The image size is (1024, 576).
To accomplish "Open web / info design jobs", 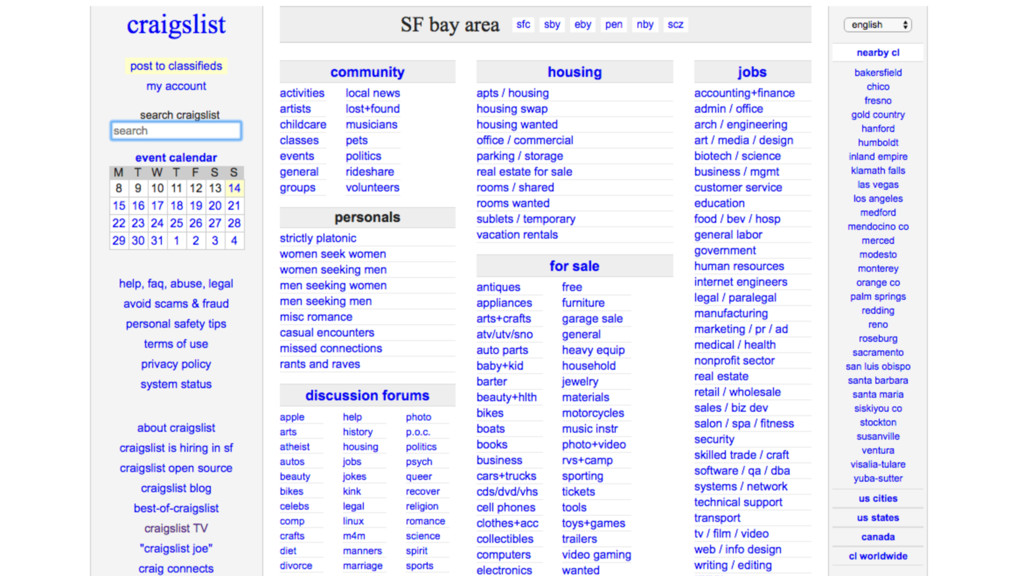I will pos(738,549).
